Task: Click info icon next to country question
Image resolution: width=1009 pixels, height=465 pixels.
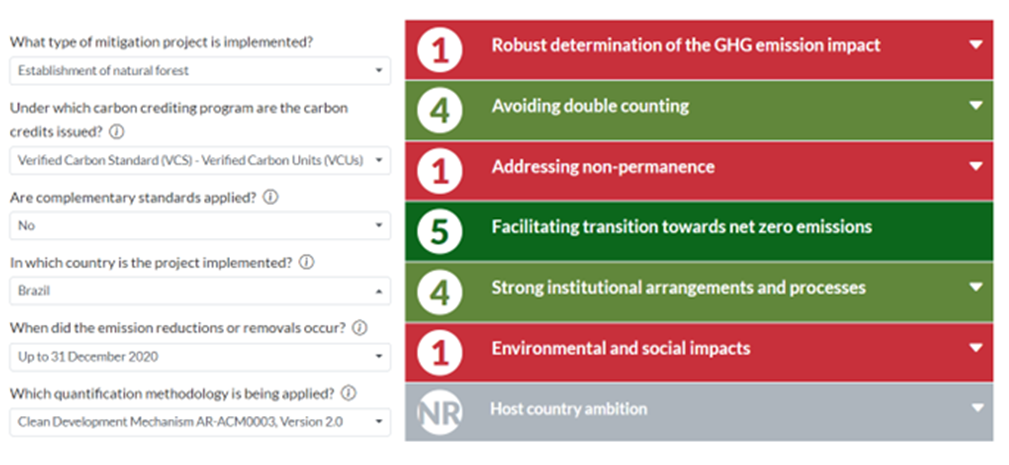Action: pos(307,263)
